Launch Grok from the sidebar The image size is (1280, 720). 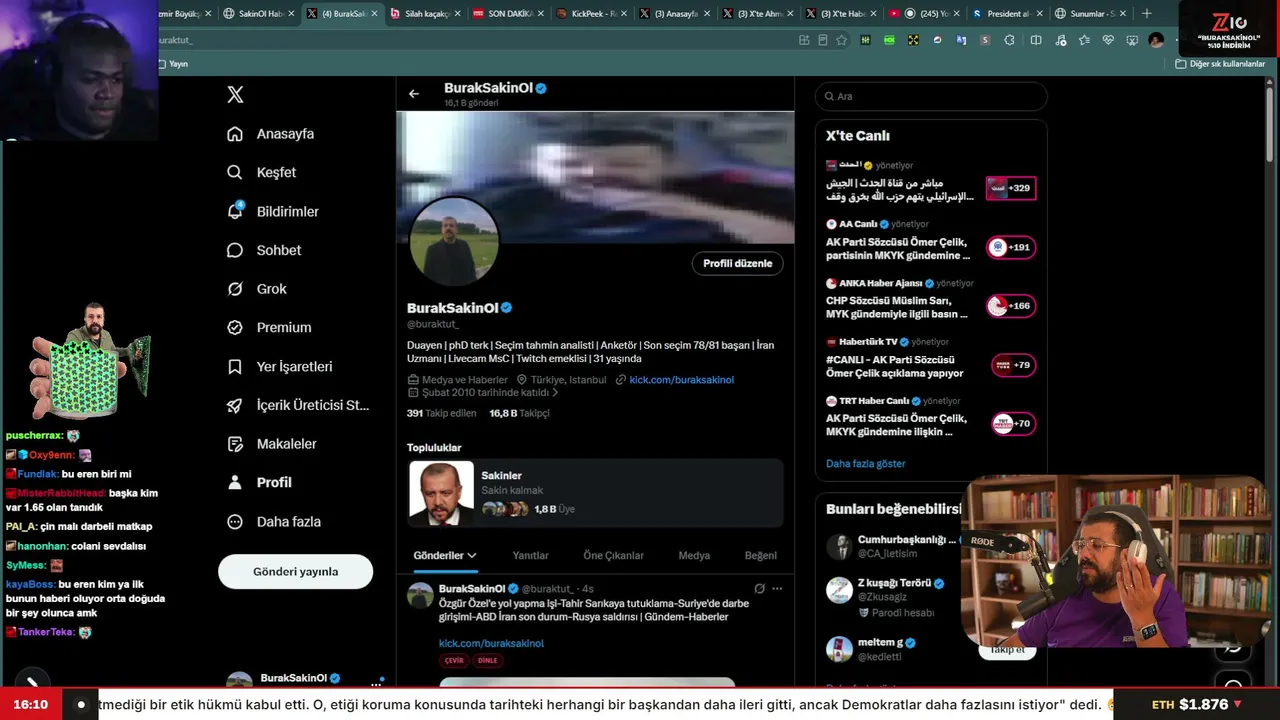pos(257,289)
